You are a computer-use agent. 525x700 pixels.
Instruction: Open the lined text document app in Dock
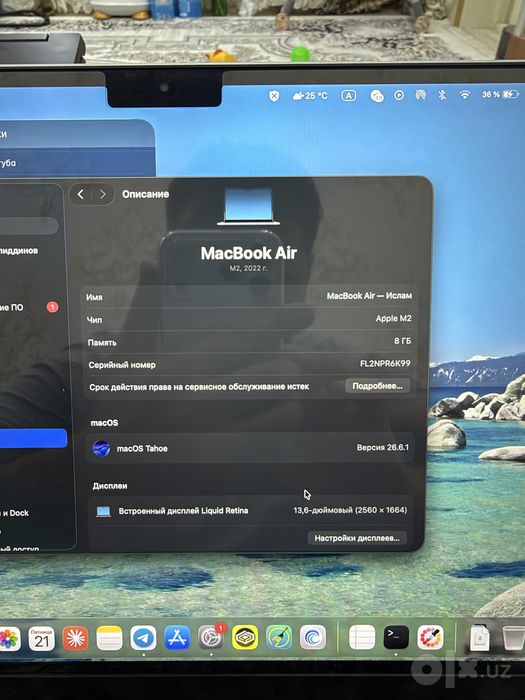coord(362,637)
